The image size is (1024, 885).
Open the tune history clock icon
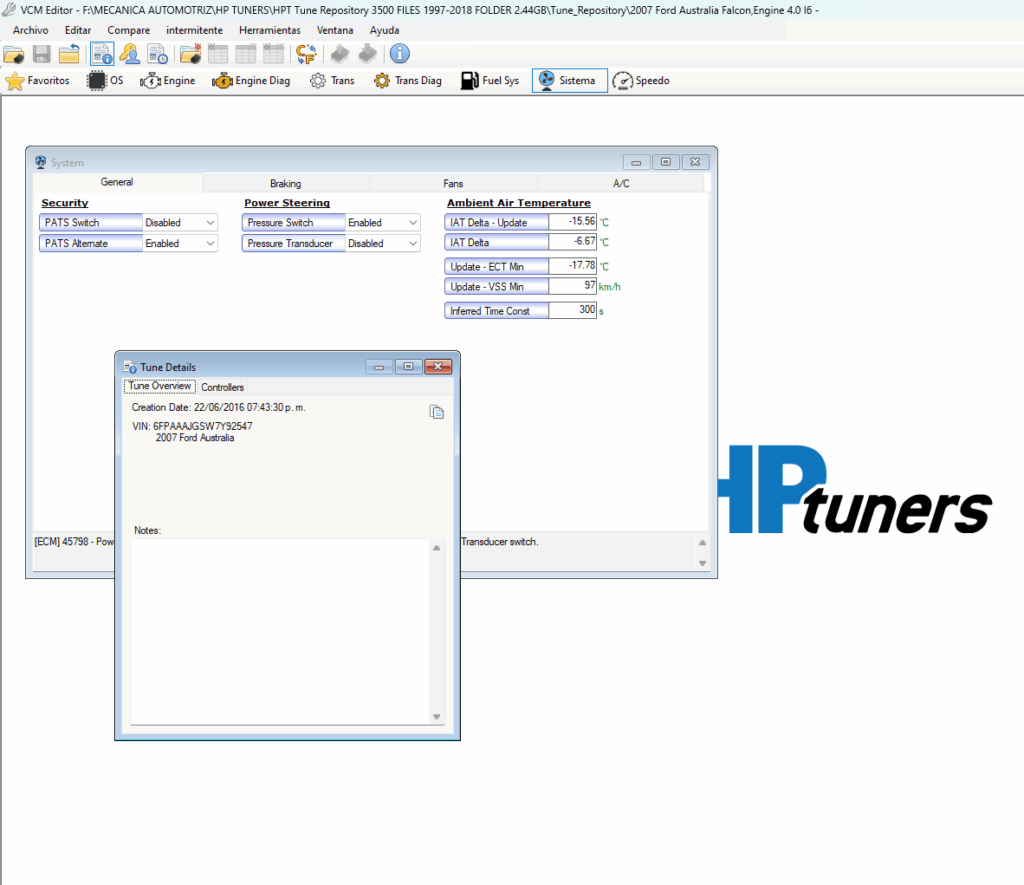click(x=157, y=54)
